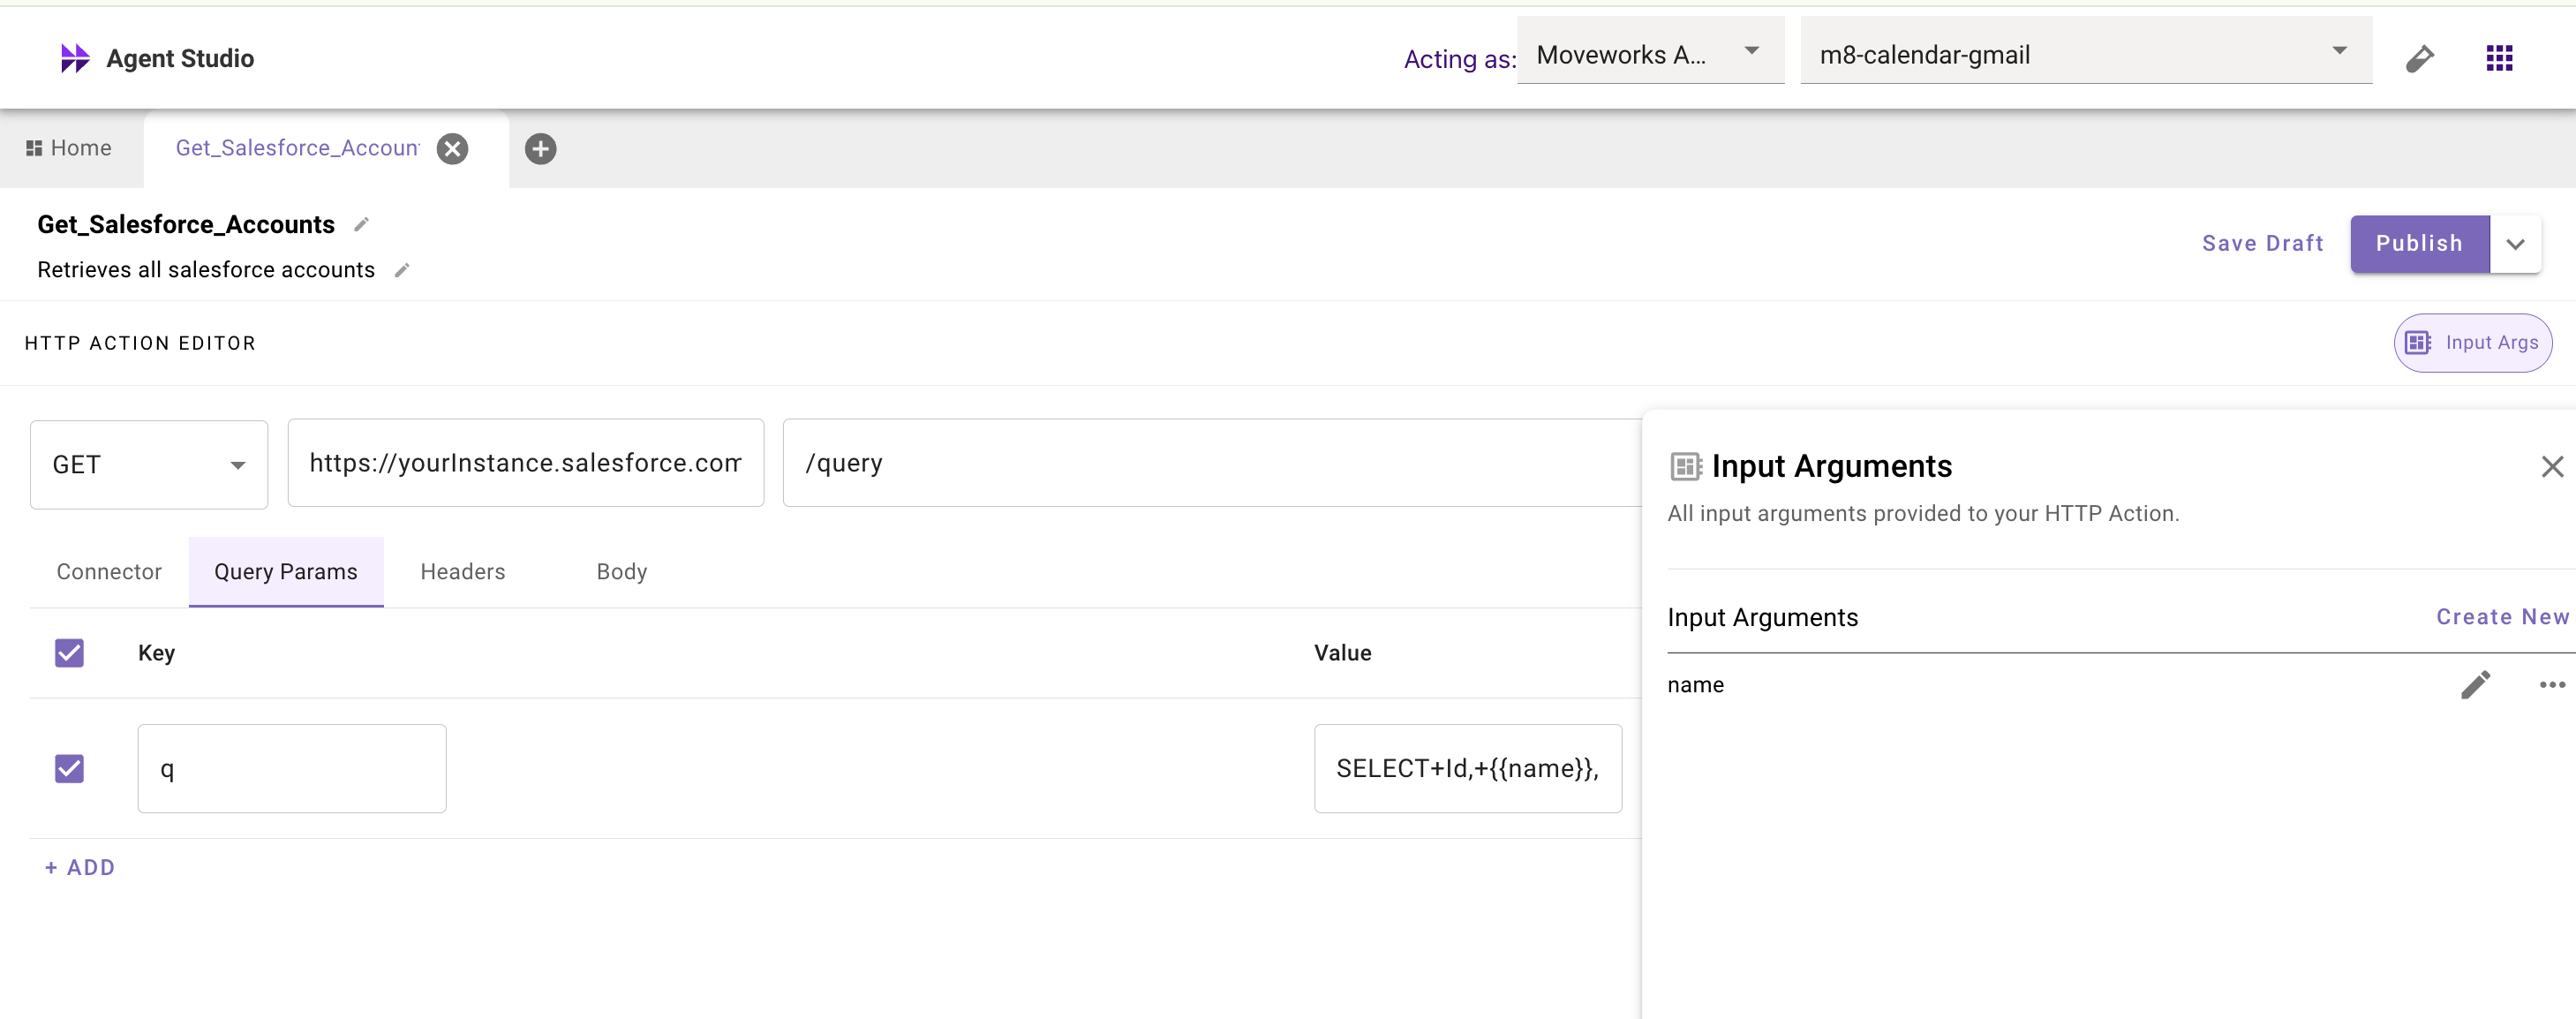Edit the description Retrieves all salesforce accounts
Image resolution: width=2576 pixels, height=1019 pixels.
[x=402, y=270]
